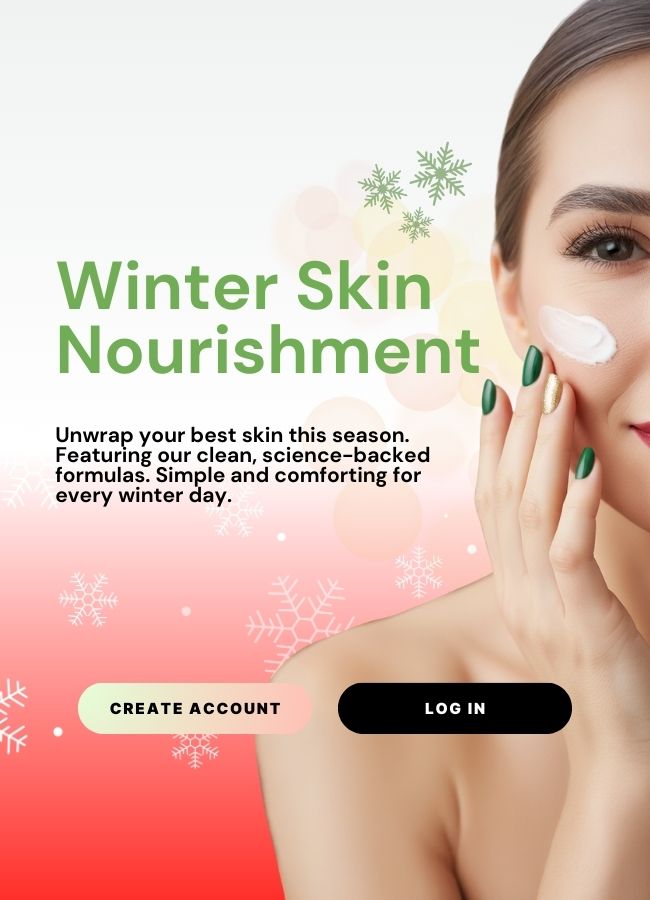Click the Winter Skin Nourishment heading
Viewport: 650px width, 900px height.
pos(268,317)
